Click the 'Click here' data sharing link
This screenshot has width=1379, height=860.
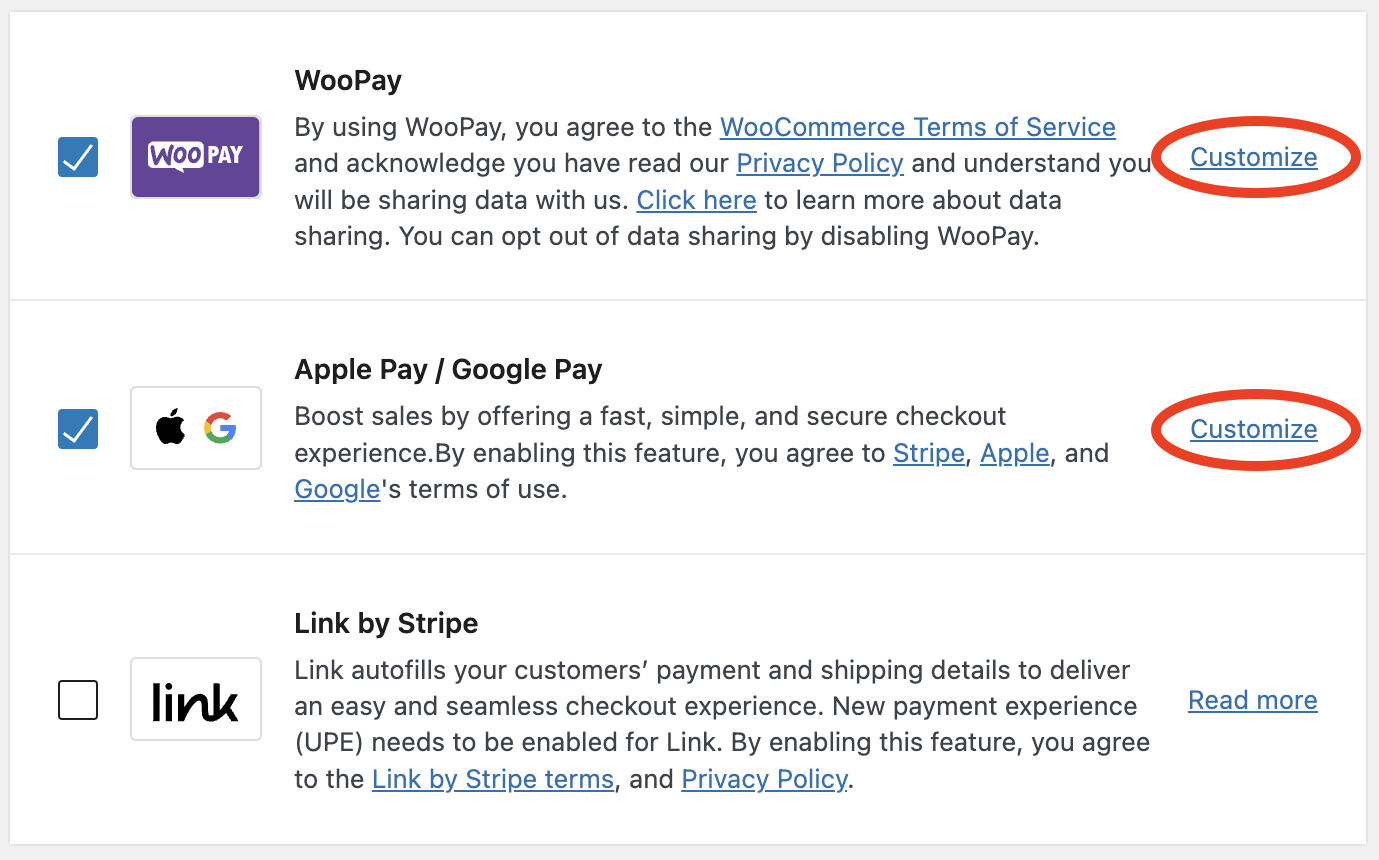coord(696,200)
